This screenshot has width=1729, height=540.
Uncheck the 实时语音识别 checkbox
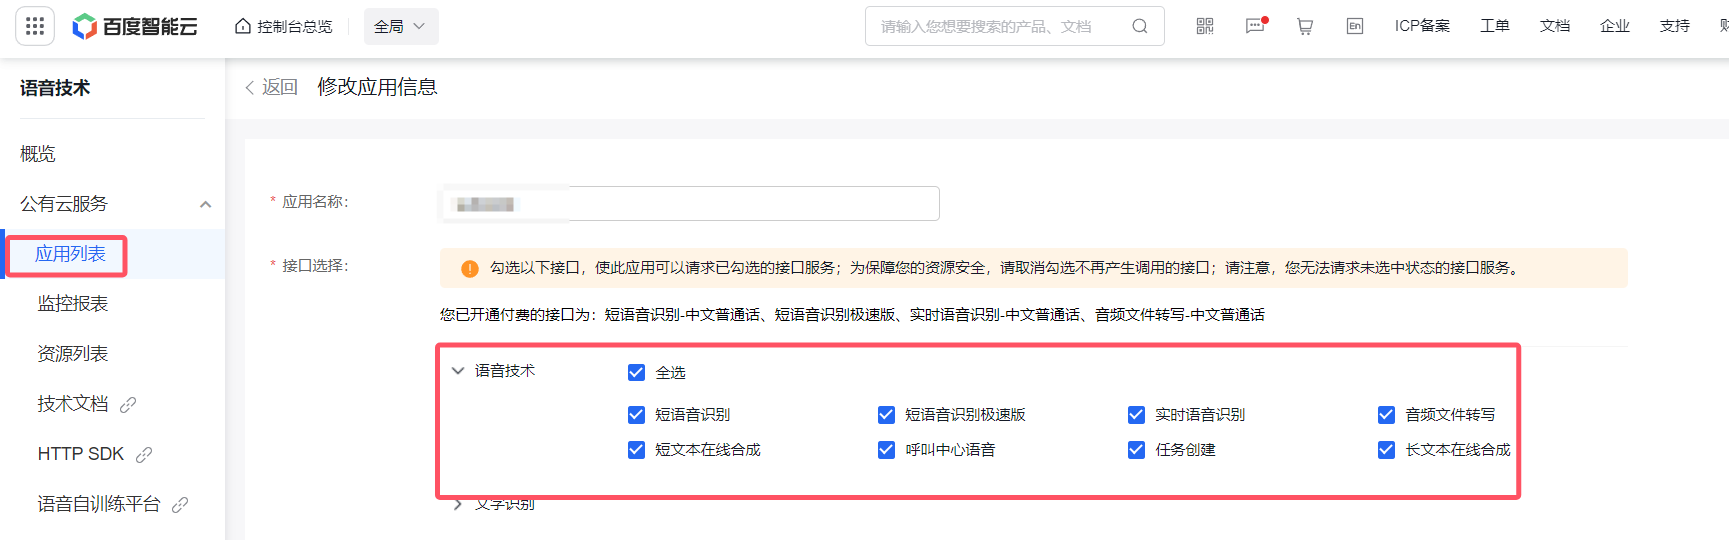point(1136,414)
